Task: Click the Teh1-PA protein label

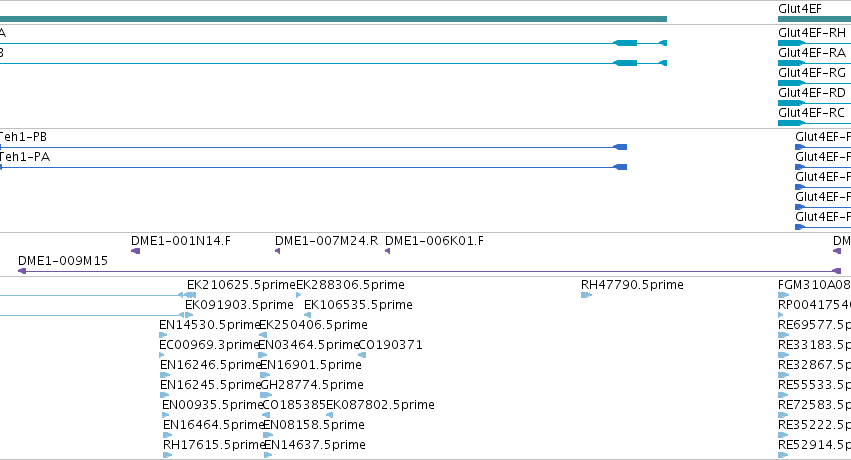Action: (24, 157)
